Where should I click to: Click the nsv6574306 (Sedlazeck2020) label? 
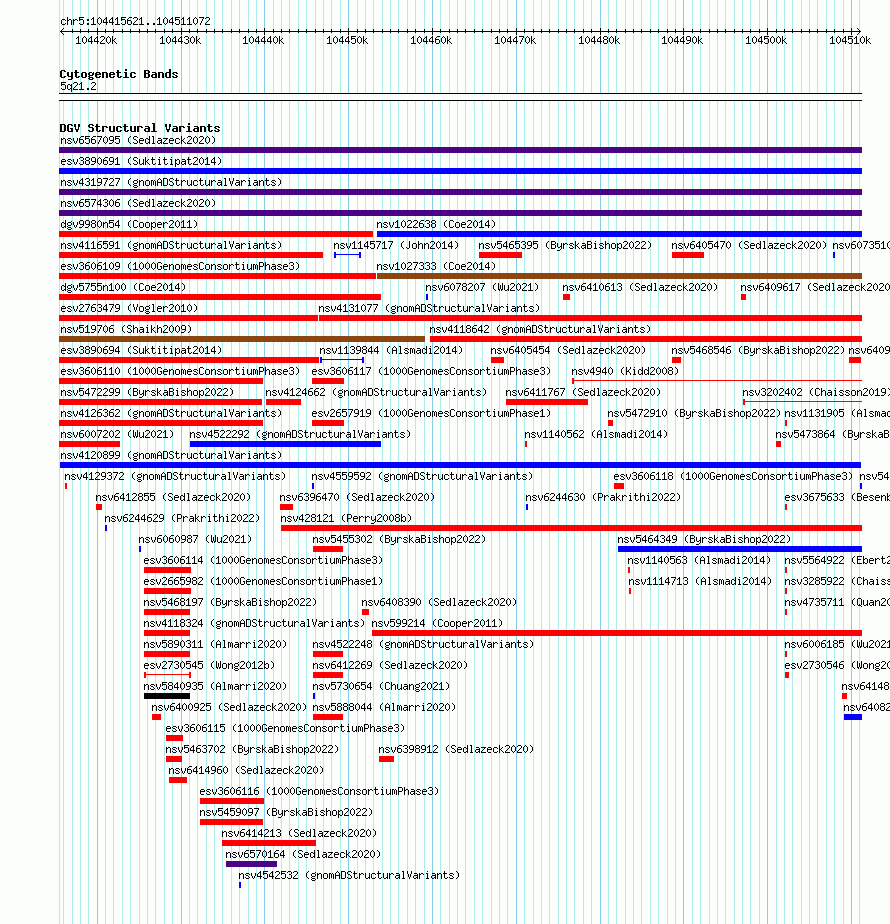pyautogui.click(x=138, y=203)
